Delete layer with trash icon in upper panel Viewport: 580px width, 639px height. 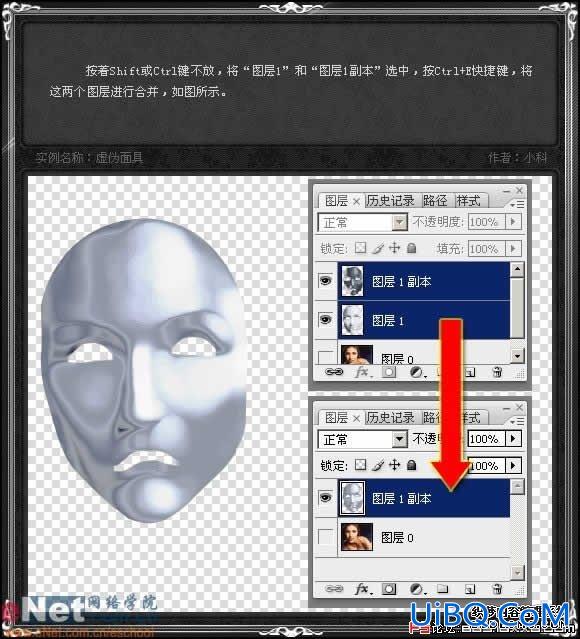(x=497, y=372)
